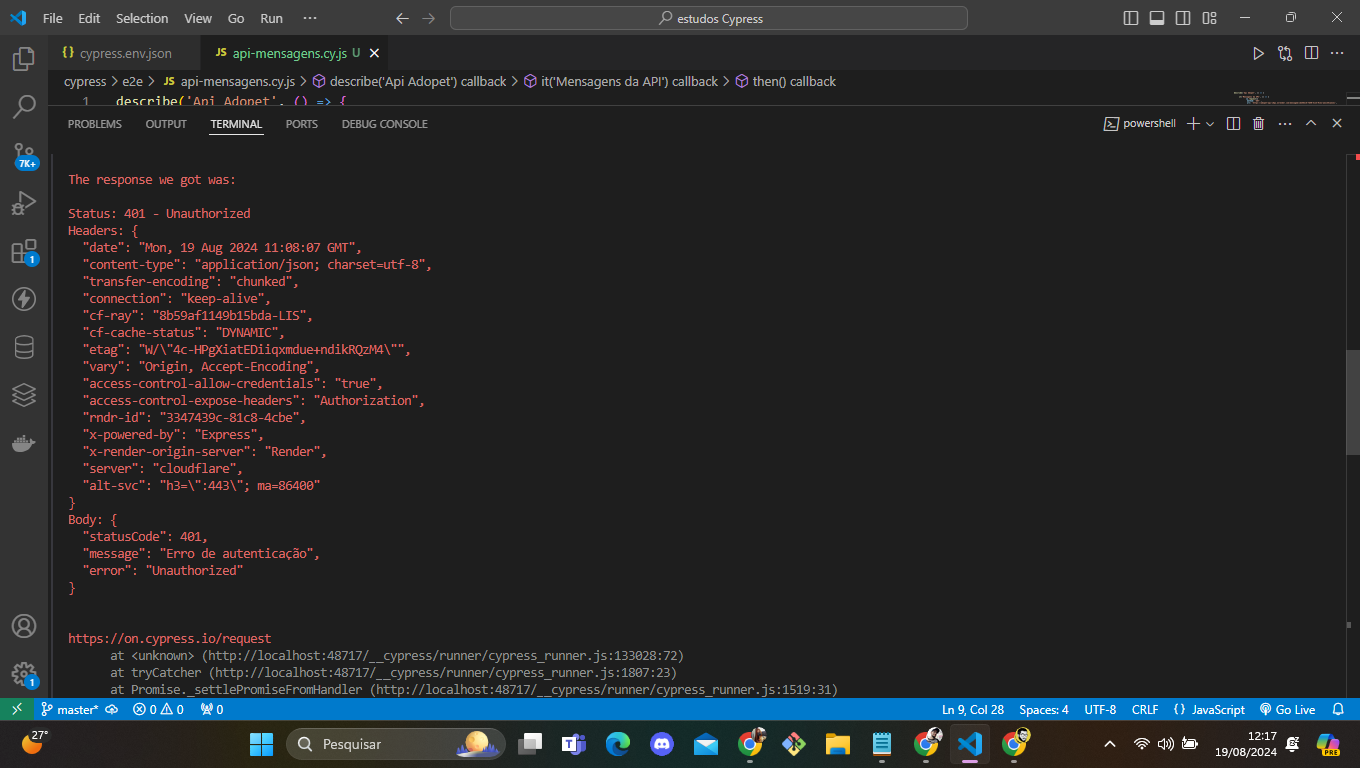The width and height of the screenshot is (1360, 768).
Task: Open the Selection menu
Action: click(142, 18)
